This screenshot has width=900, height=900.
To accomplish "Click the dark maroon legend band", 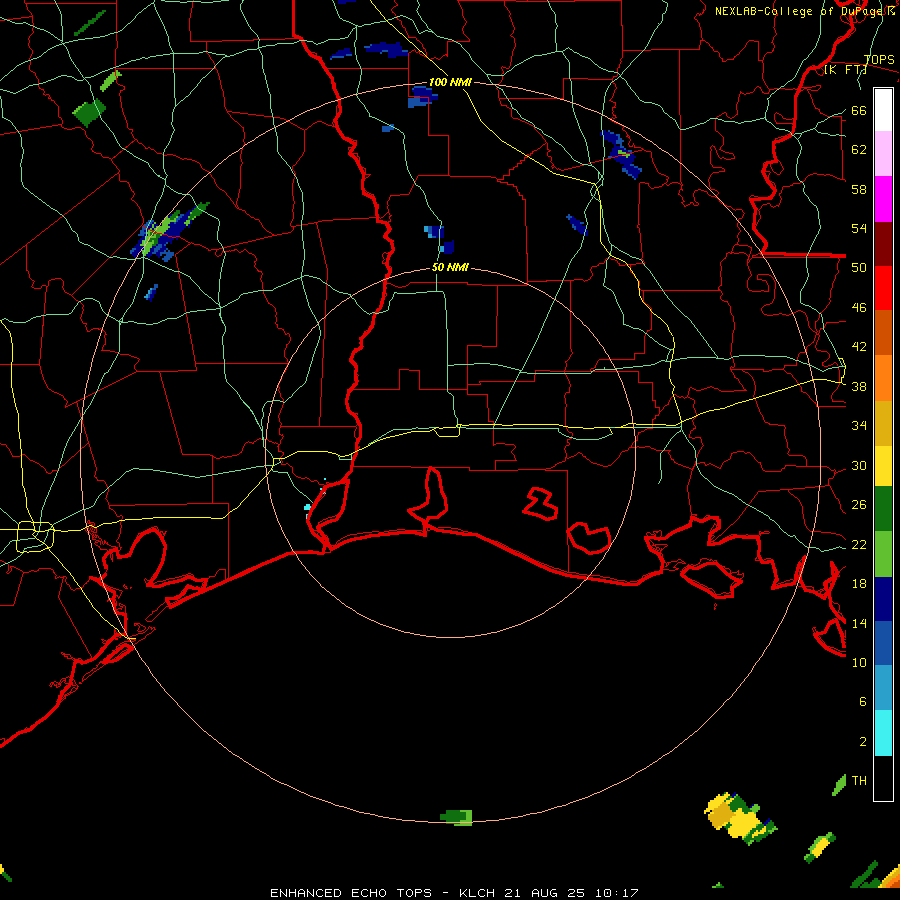I will pyautogui.click(x=883, y=244).
